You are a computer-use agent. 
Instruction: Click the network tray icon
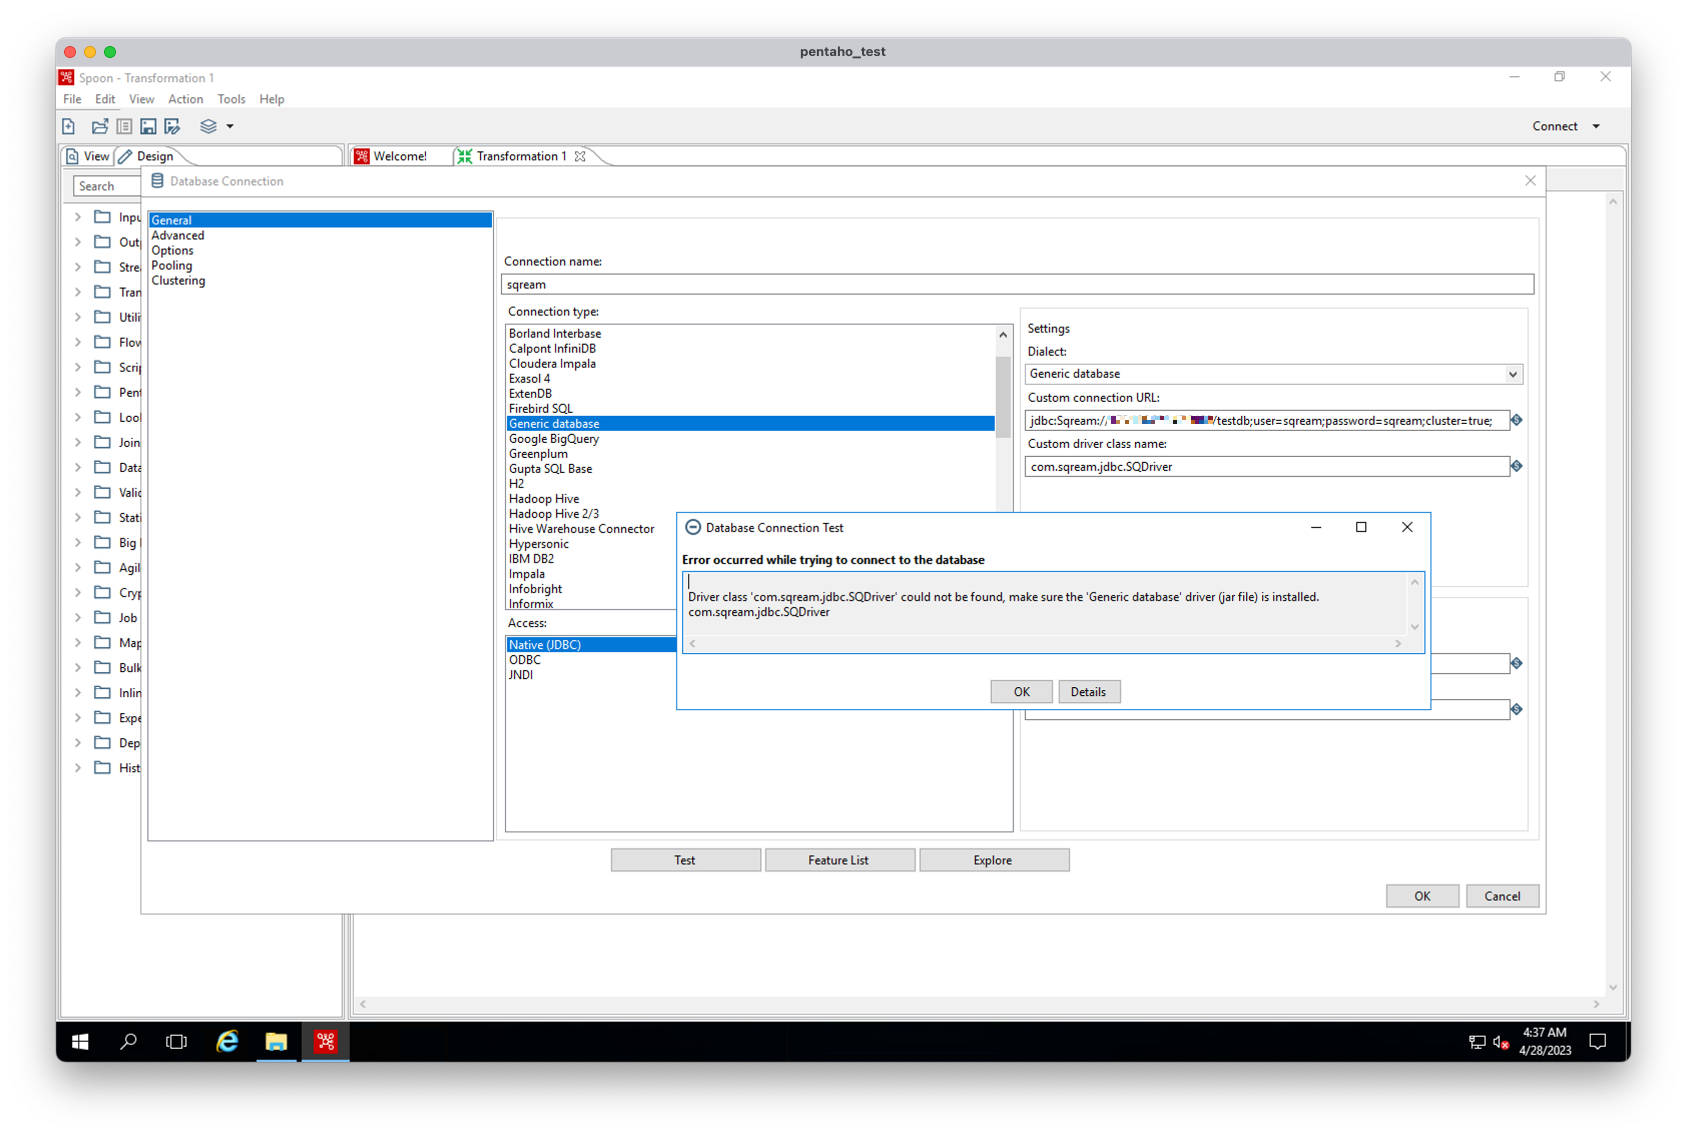[x=1476, y=1042]
